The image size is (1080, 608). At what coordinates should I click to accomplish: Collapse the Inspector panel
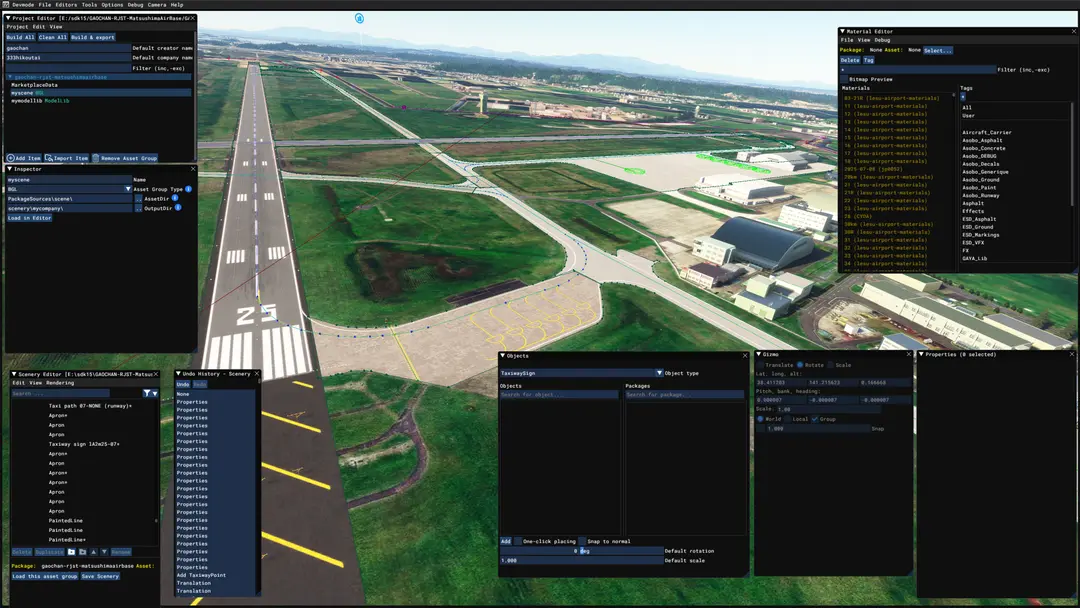(10, 169)
